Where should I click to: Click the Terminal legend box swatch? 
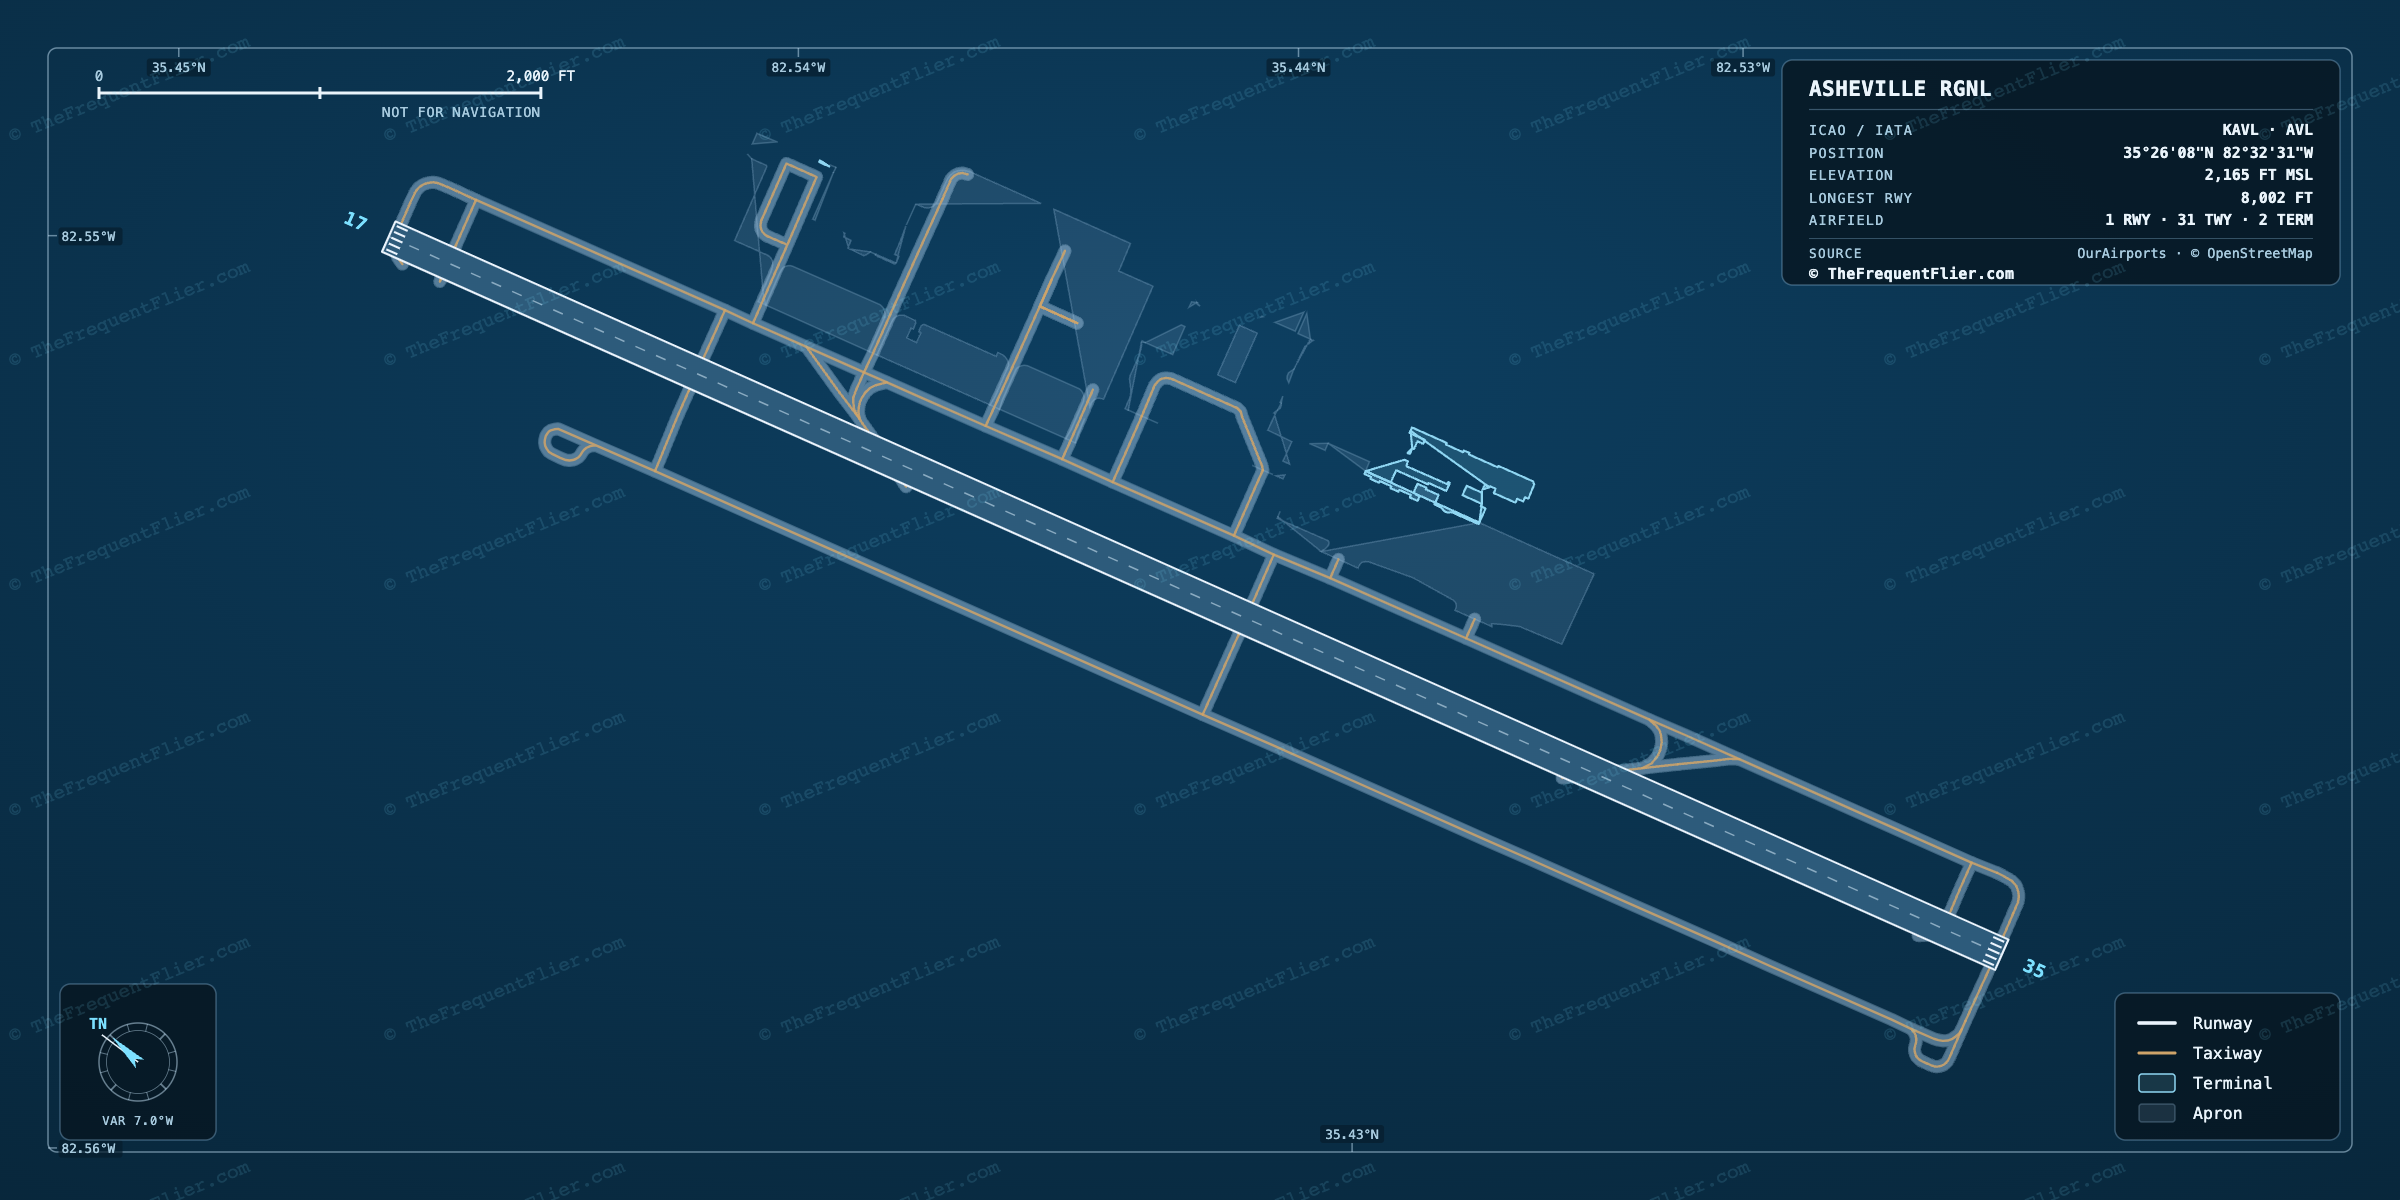[x=2156, y=1083]
